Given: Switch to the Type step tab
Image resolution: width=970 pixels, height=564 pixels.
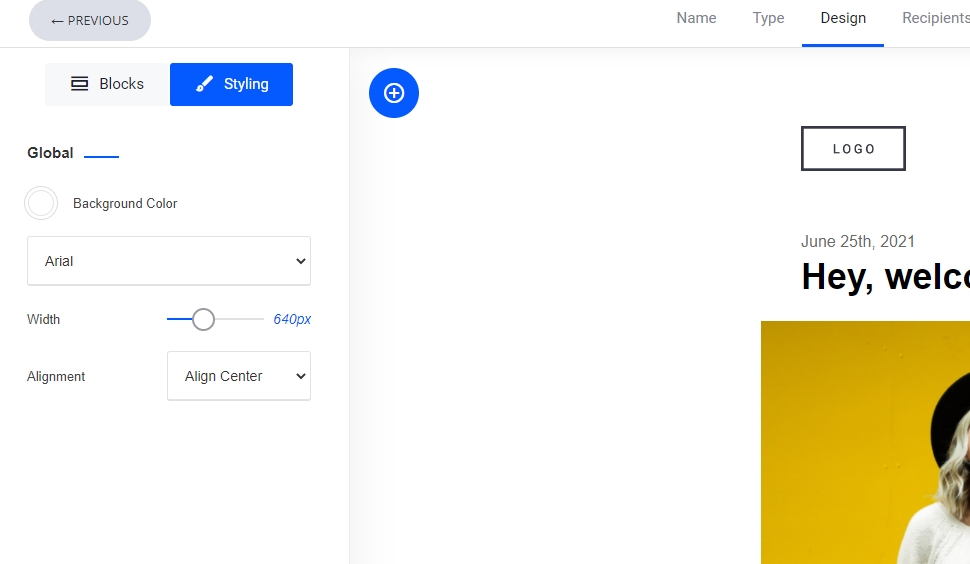Looking at the screenshot, I should tap(768, 18).
